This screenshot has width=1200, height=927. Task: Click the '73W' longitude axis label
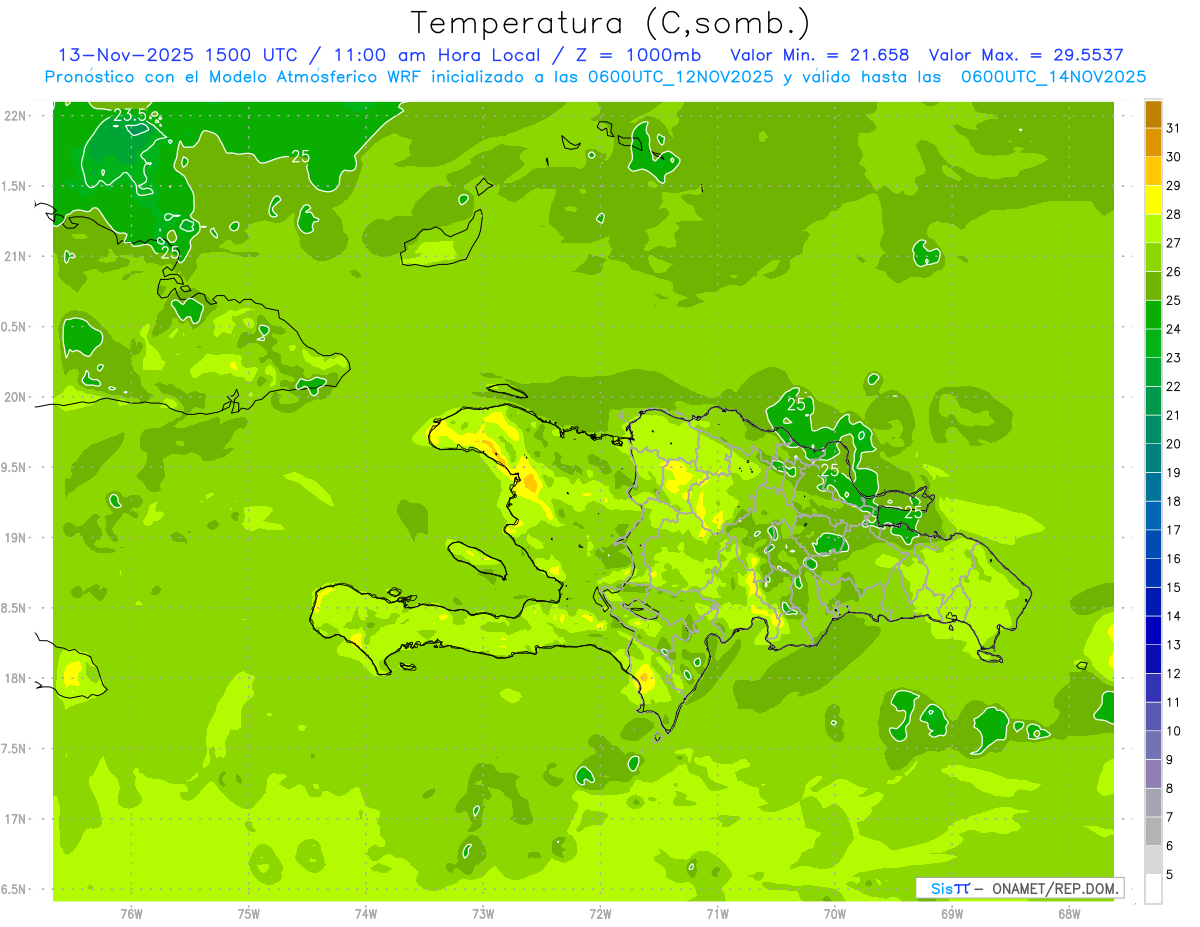tap(483, 913)
